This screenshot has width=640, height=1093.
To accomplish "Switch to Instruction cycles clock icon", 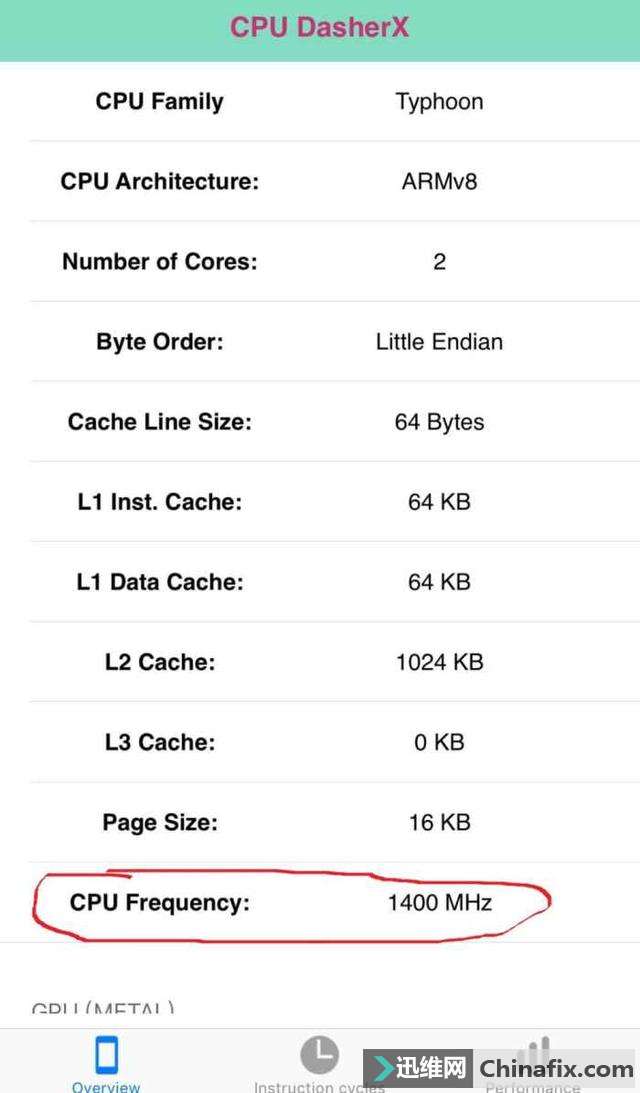I will tap(319, 1054).
